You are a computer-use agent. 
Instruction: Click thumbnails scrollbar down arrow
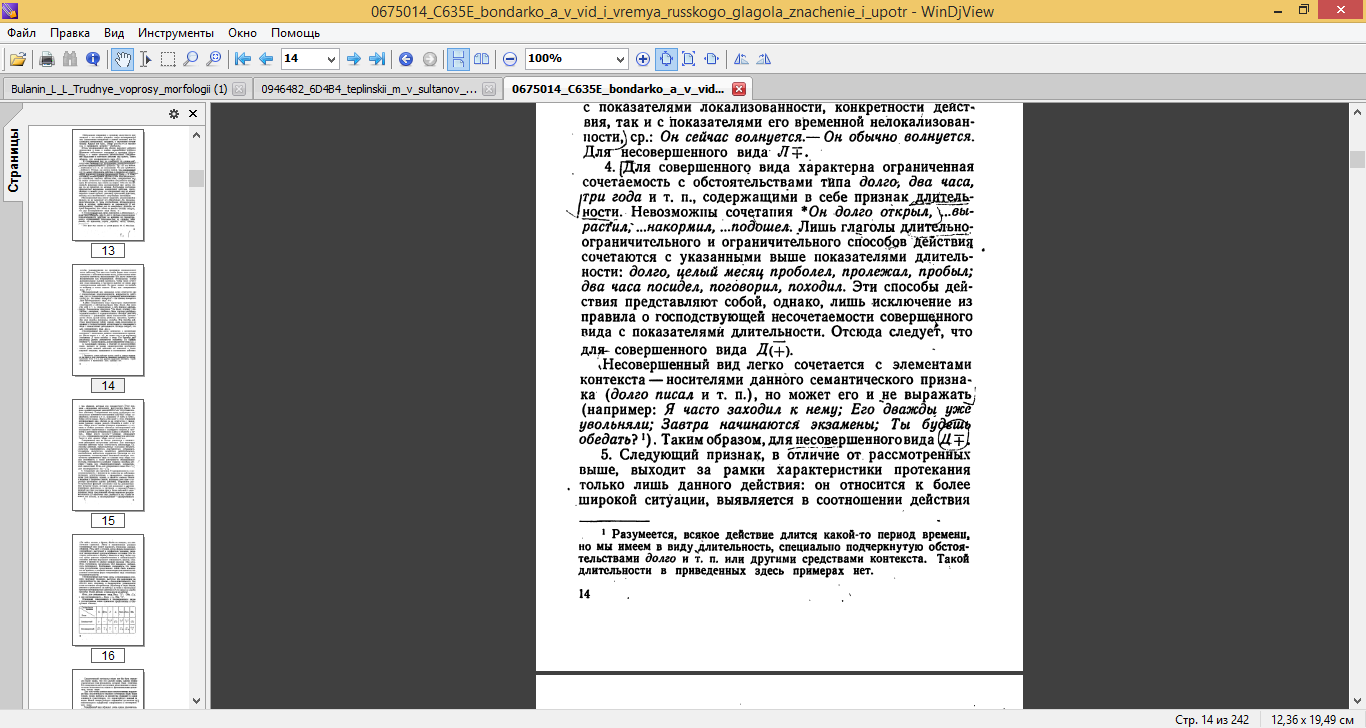click(196, 702)
